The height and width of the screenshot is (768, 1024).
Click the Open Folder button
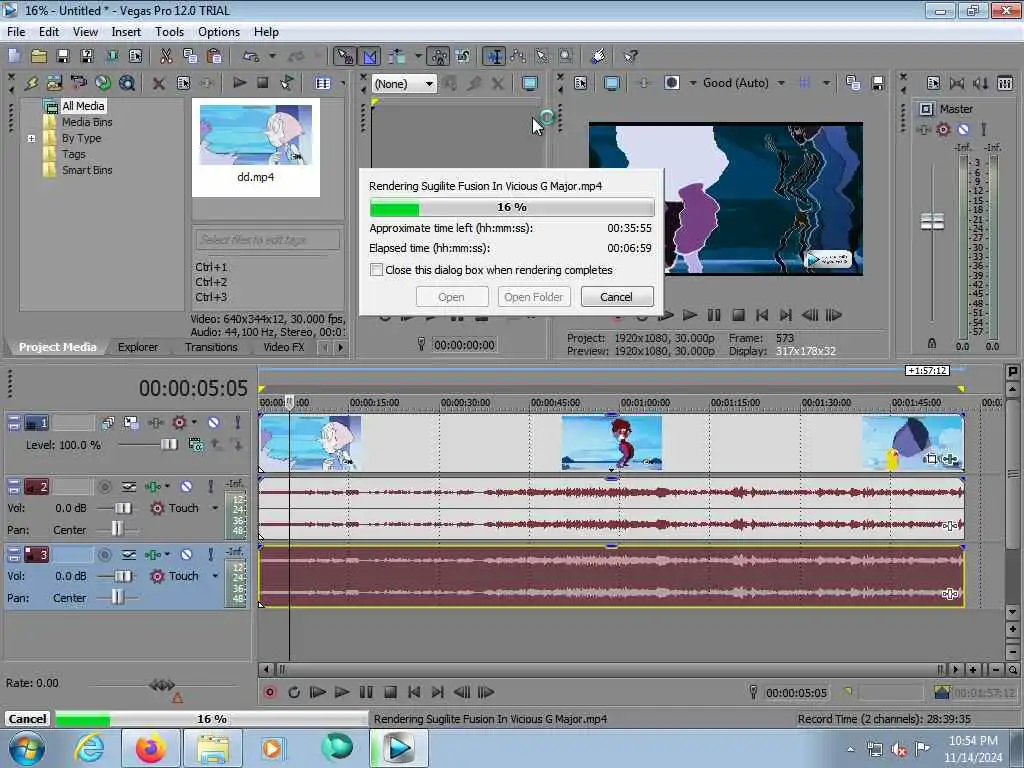coord(534,297)
